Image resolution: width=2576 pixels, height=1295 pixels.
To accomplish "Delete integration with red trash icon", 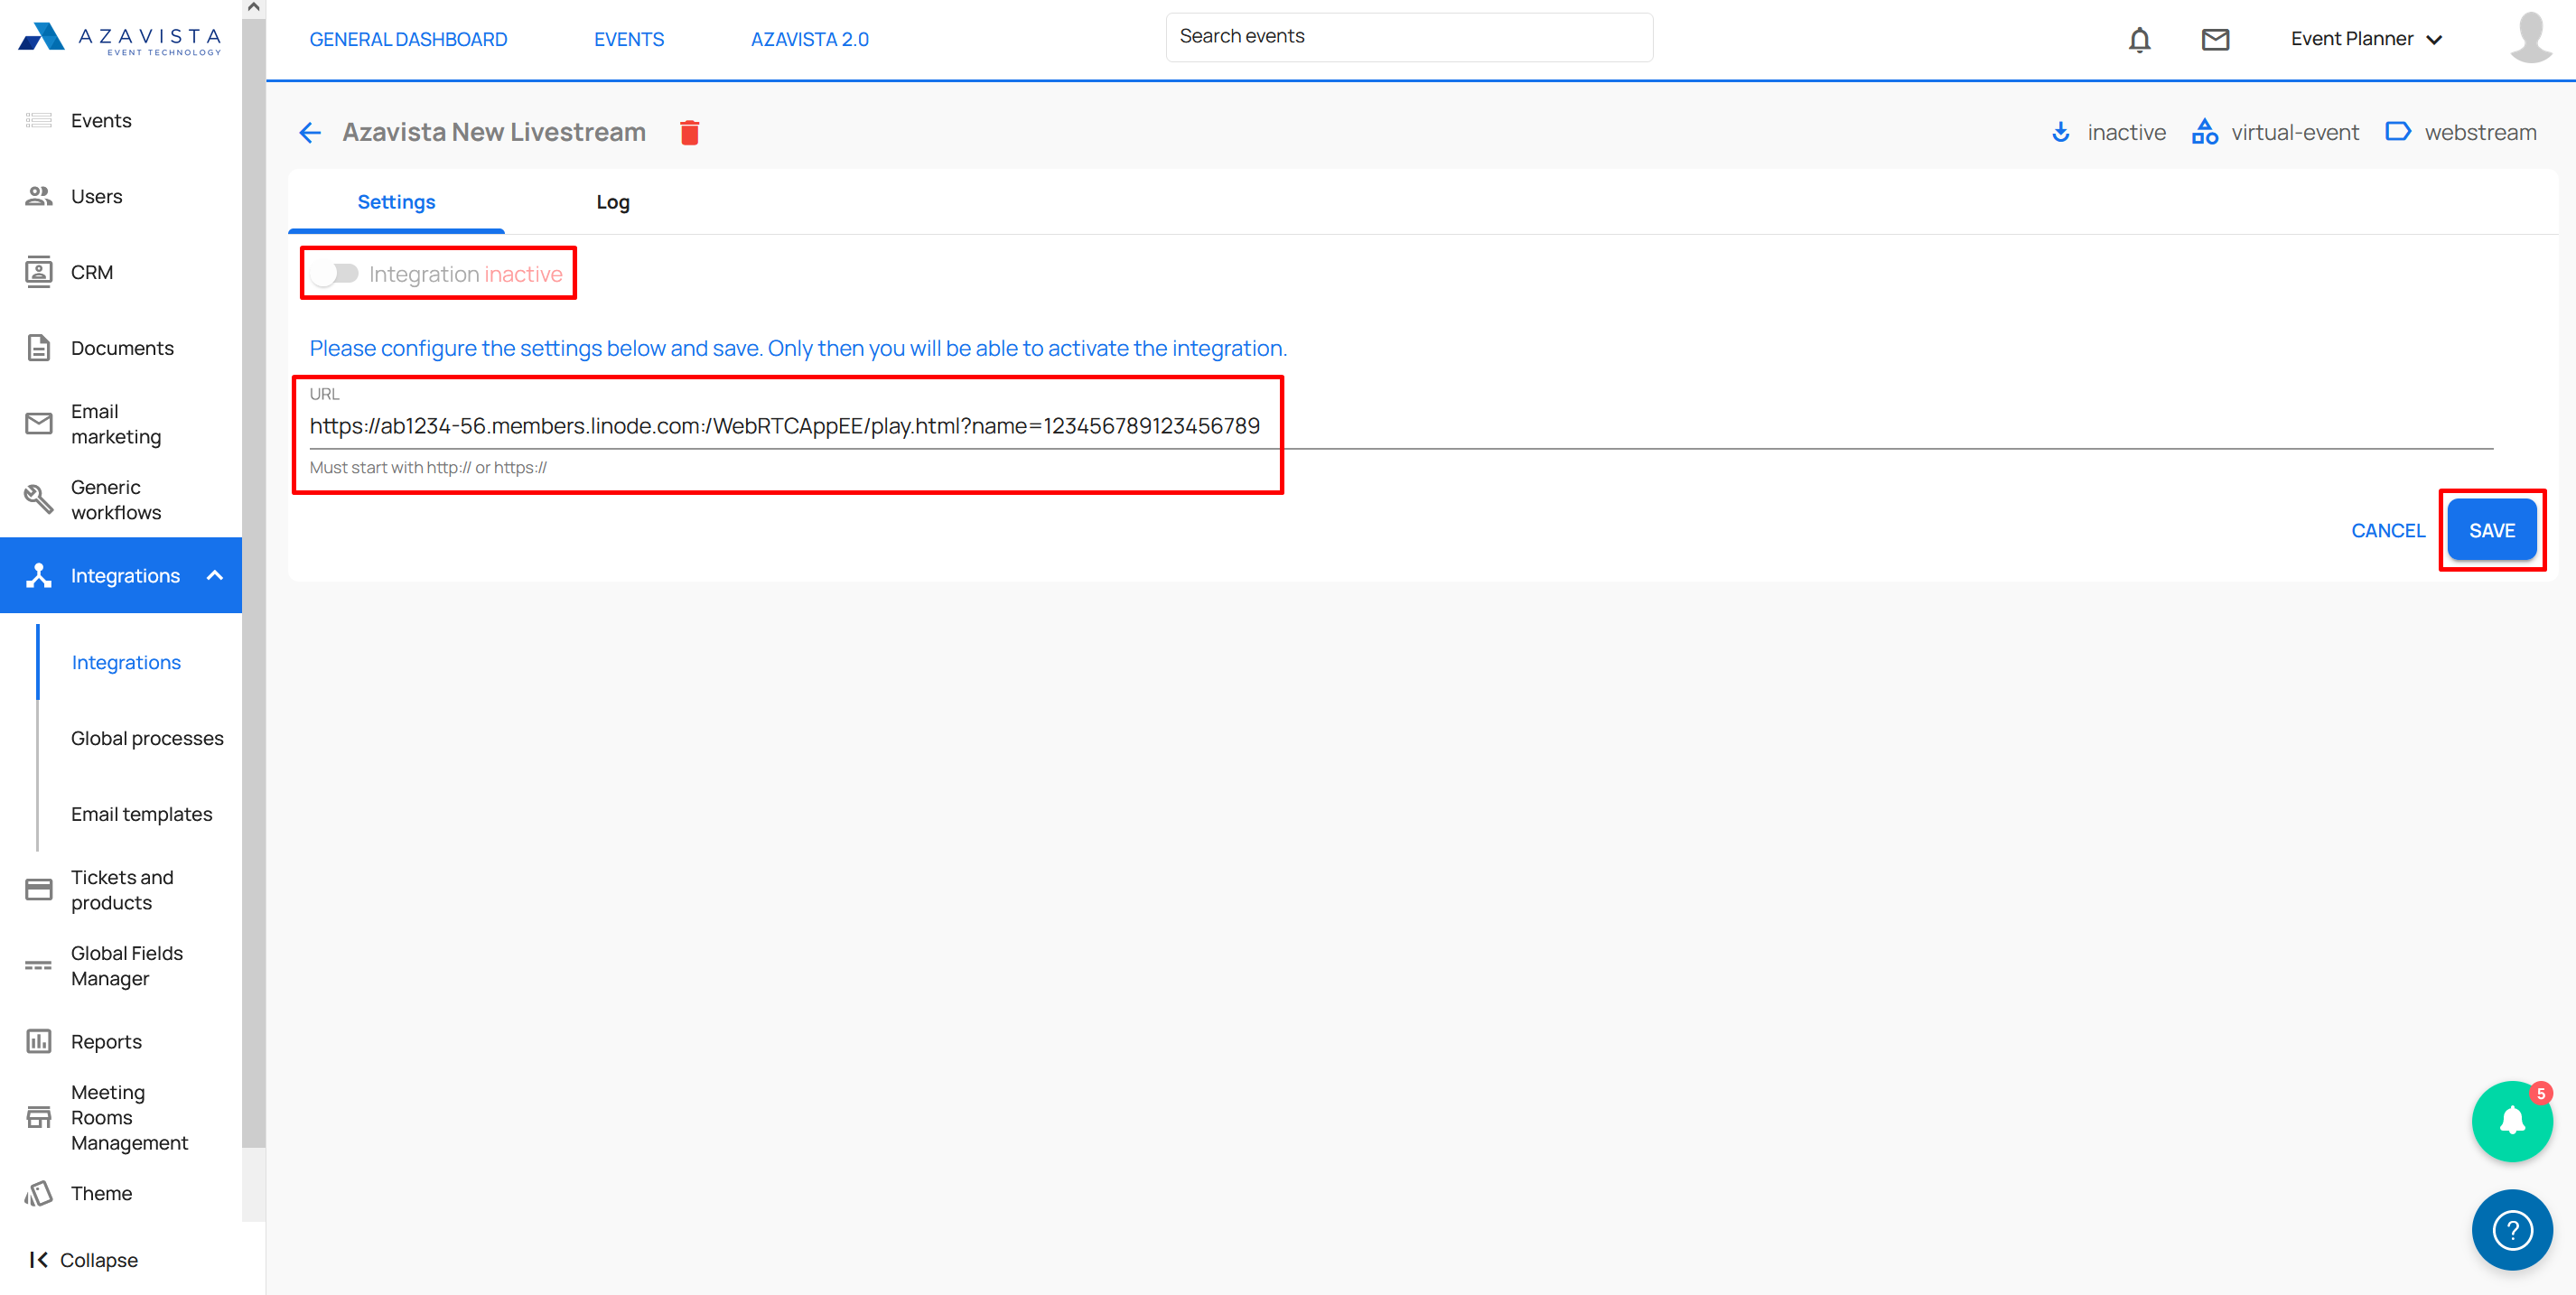I will click(x=689, y=132).
